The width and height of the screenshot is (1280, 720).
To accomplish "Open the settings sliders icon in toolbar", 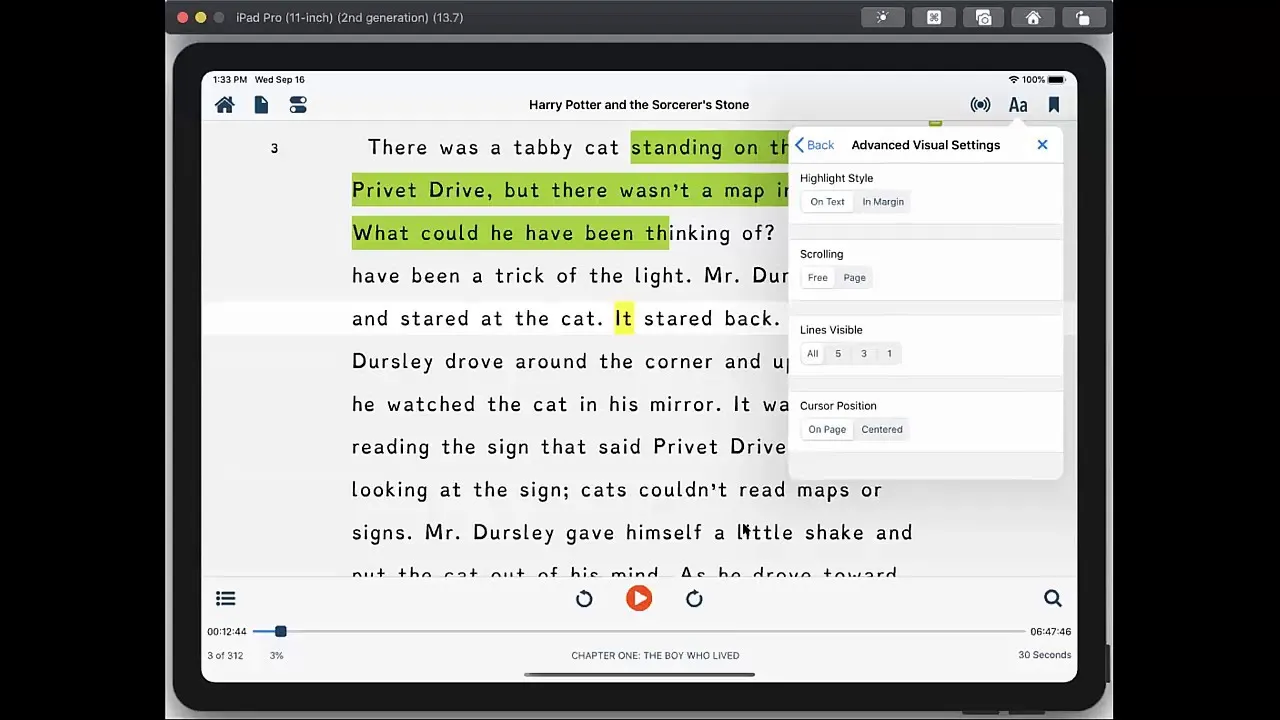I will tap(298, 105).
